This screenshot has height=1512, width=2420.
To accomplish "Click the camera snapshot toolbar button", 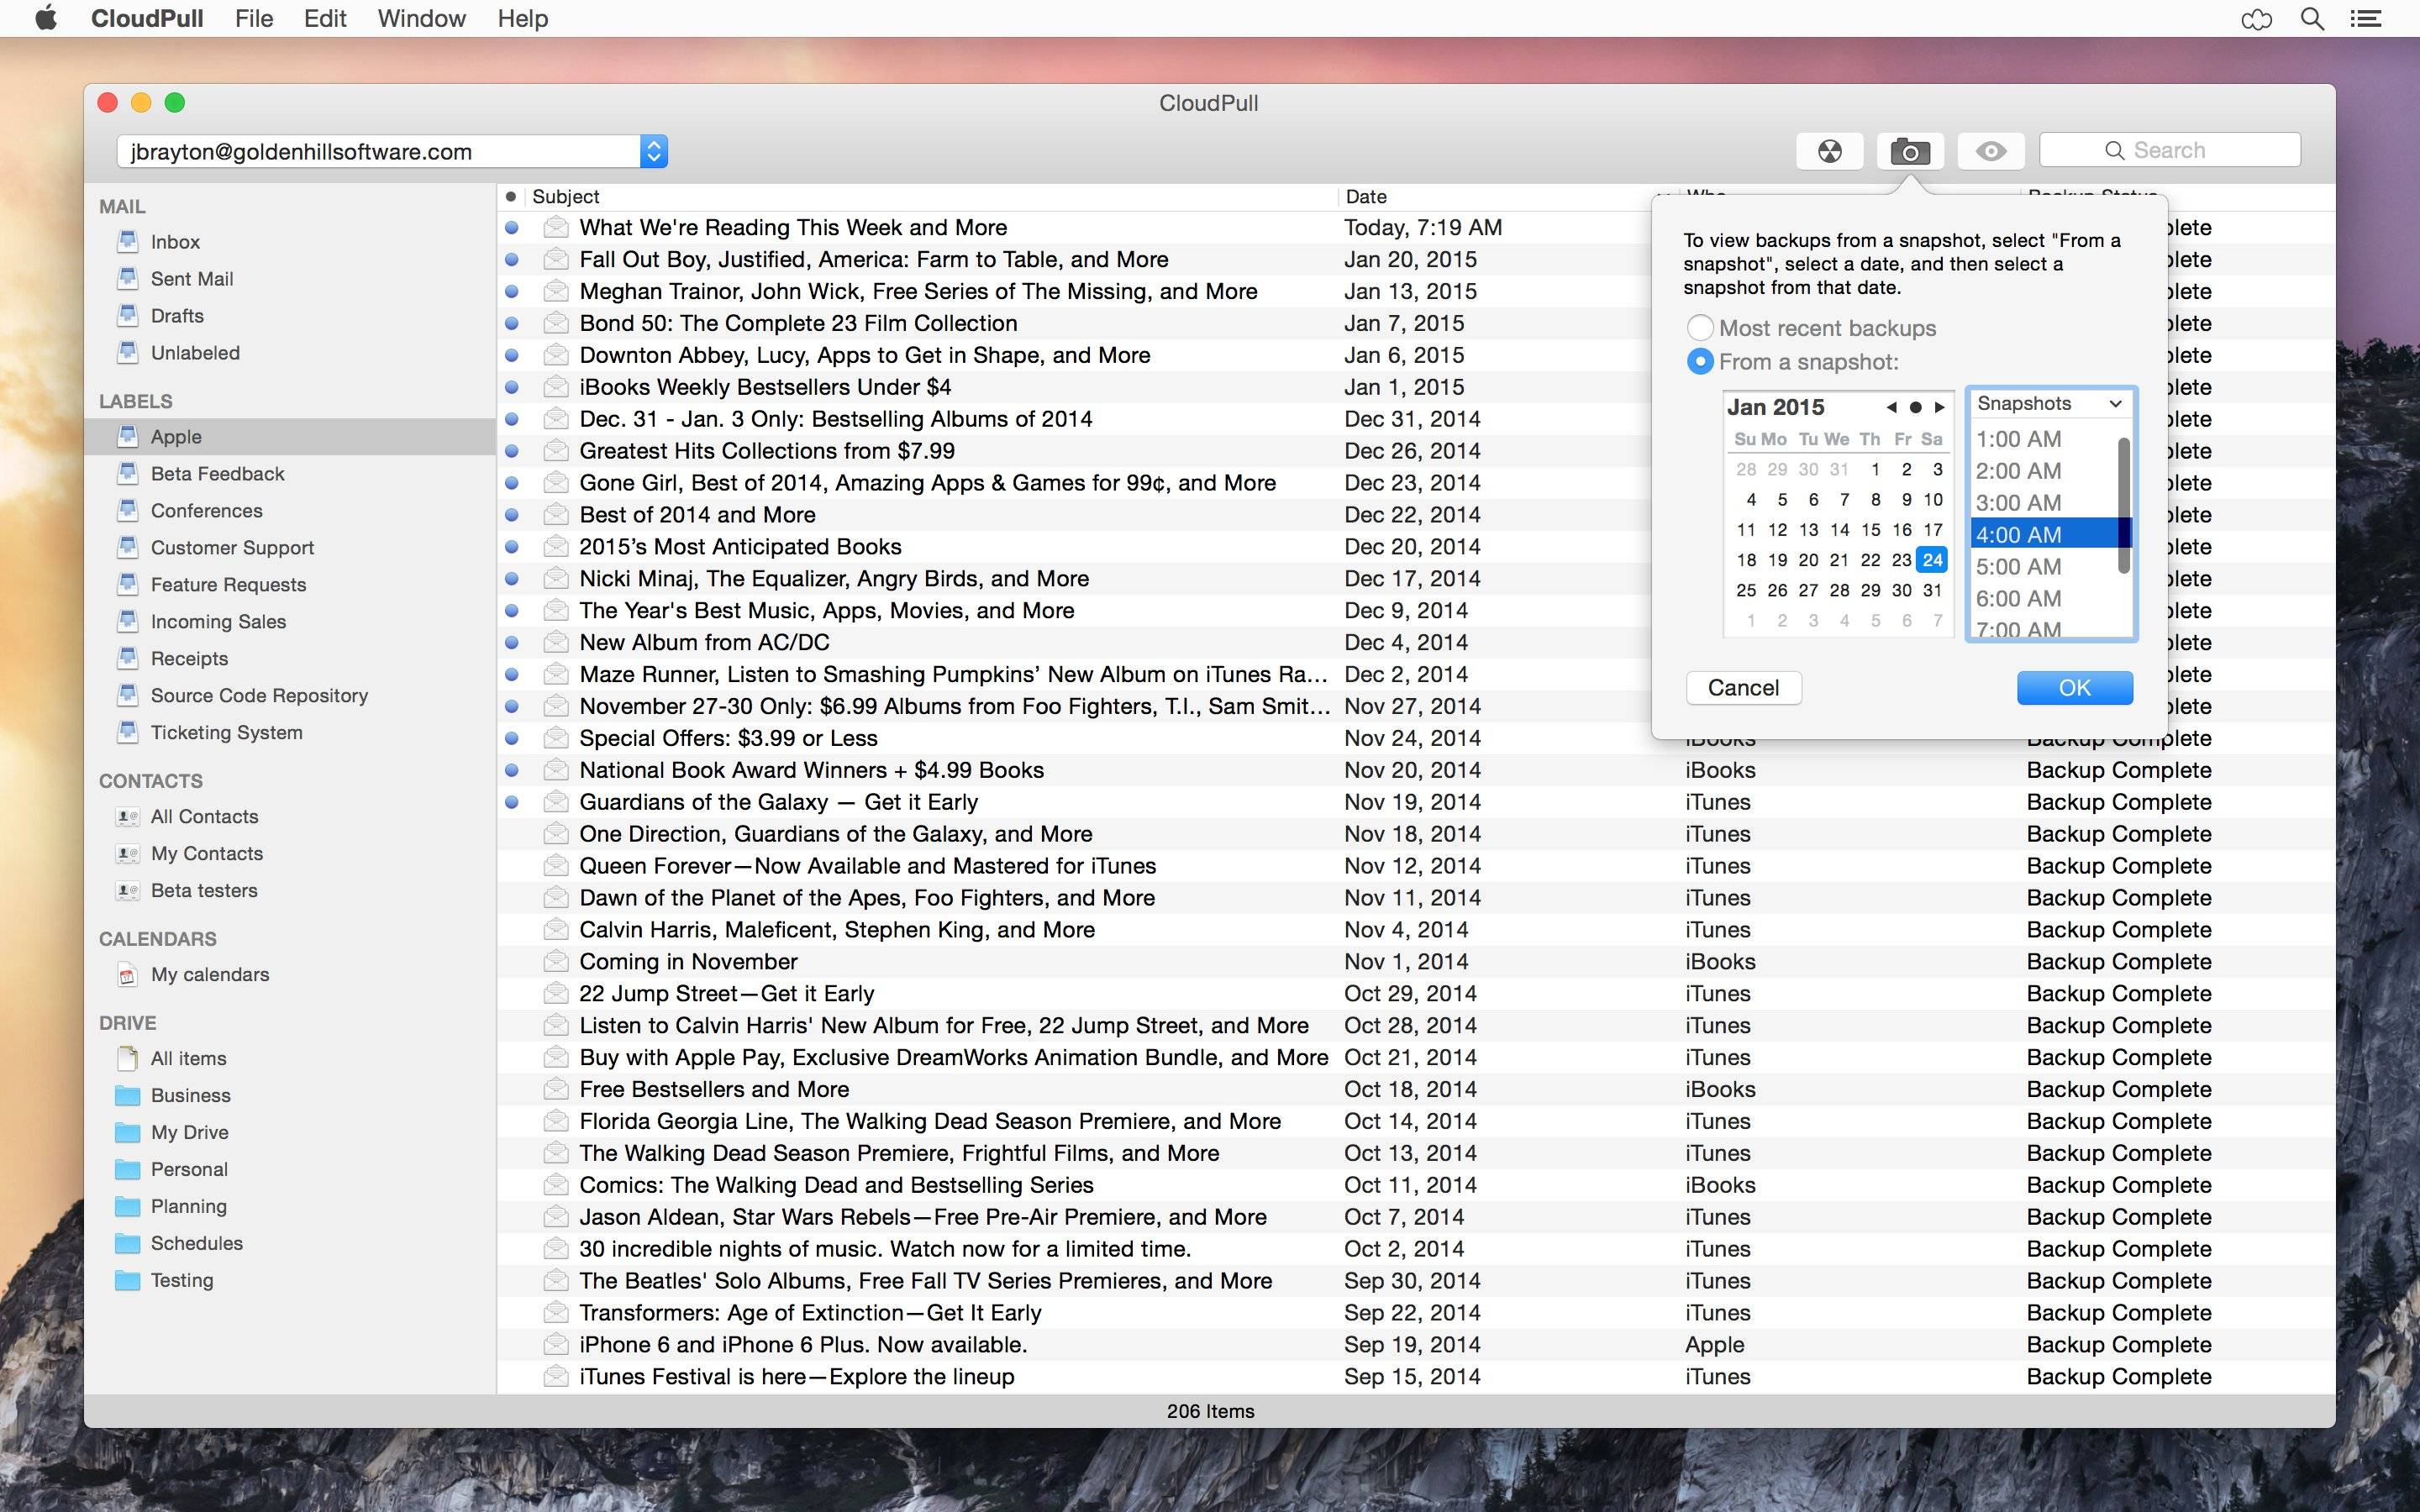I will (x=1910, y=151).
